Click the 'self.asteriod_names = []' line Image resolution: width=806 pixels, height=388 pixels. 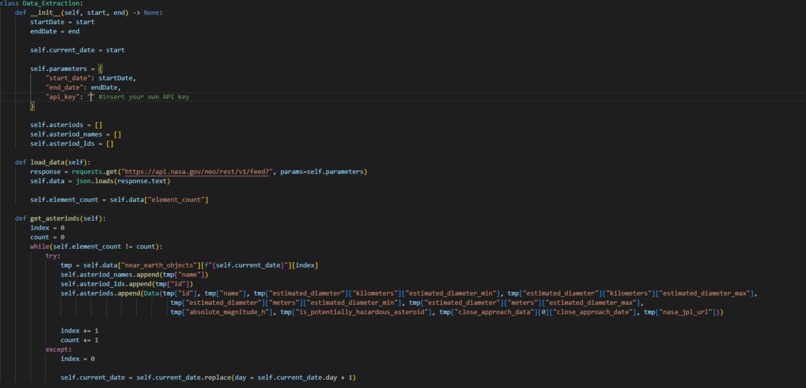[x=76, y=134]
